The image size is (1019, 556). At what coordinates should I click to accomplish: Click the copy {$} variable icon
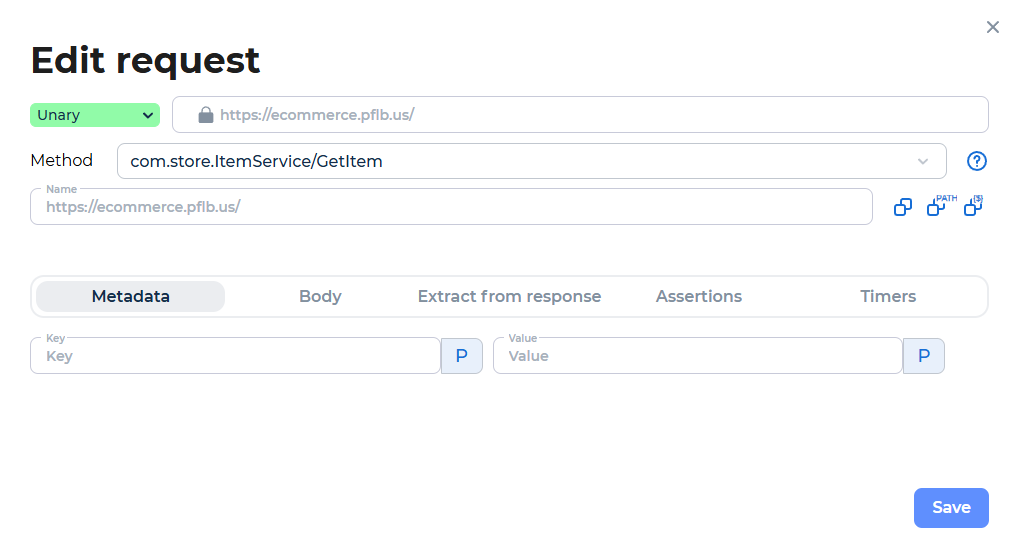click(974, 205)
